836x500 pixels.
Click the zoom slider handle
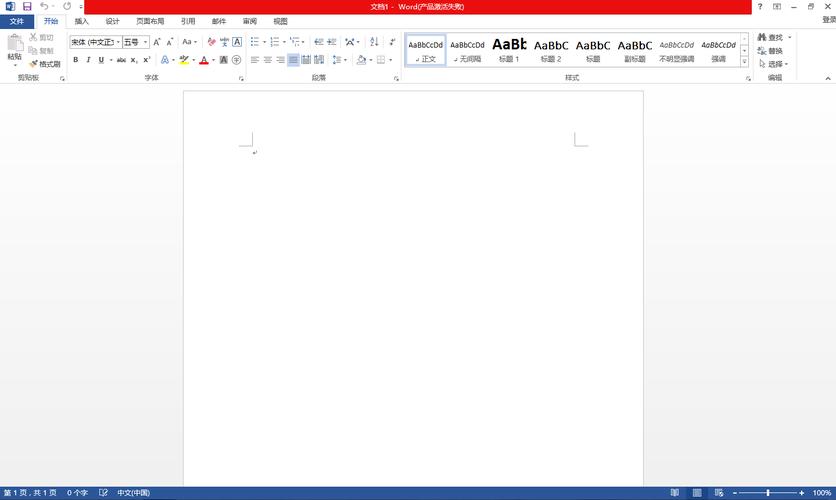point(768,493)
